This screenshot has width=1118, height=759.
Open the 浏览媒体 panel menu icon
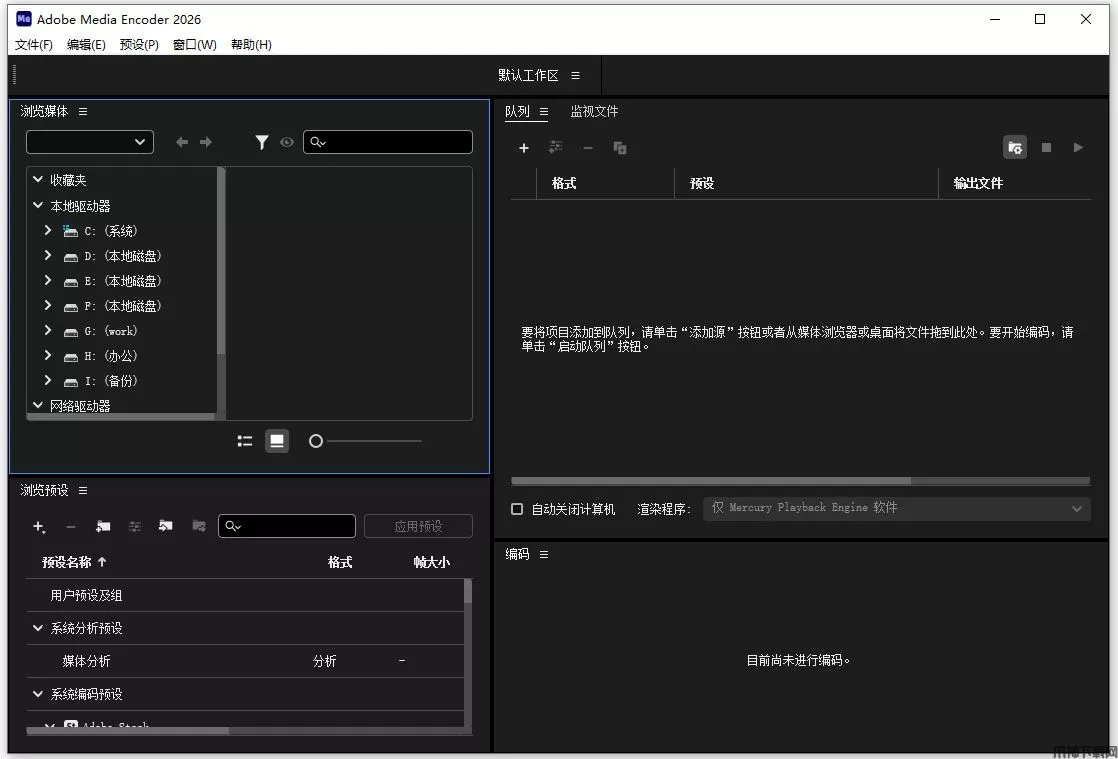83,112
